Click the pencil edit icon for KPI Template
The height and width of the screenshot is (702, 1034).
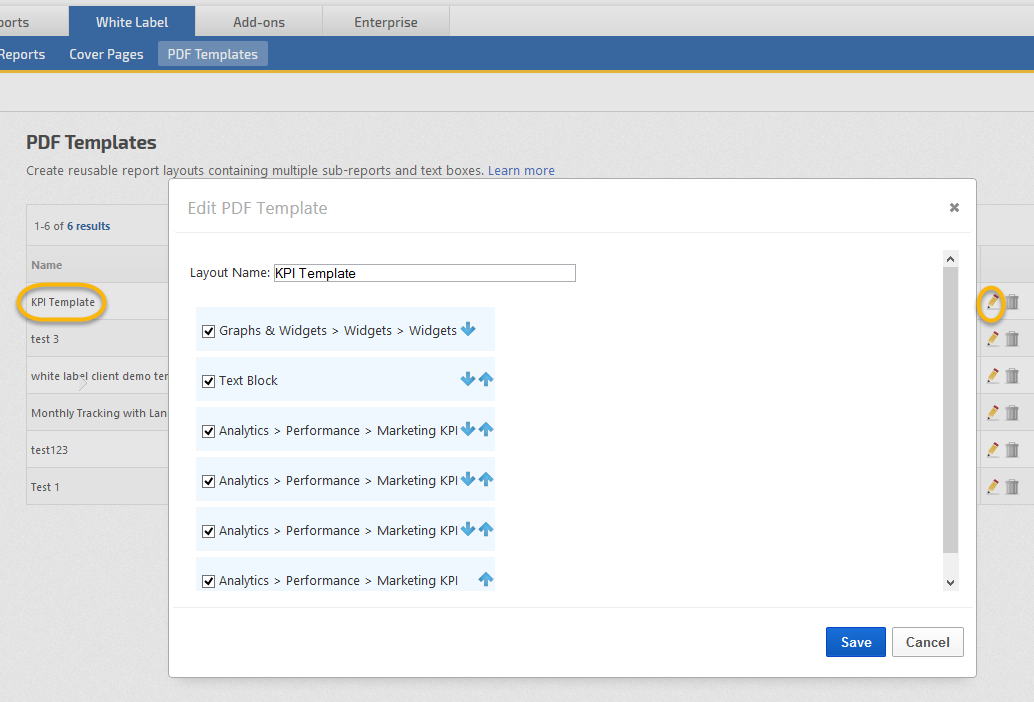click(x=992, y=302)
